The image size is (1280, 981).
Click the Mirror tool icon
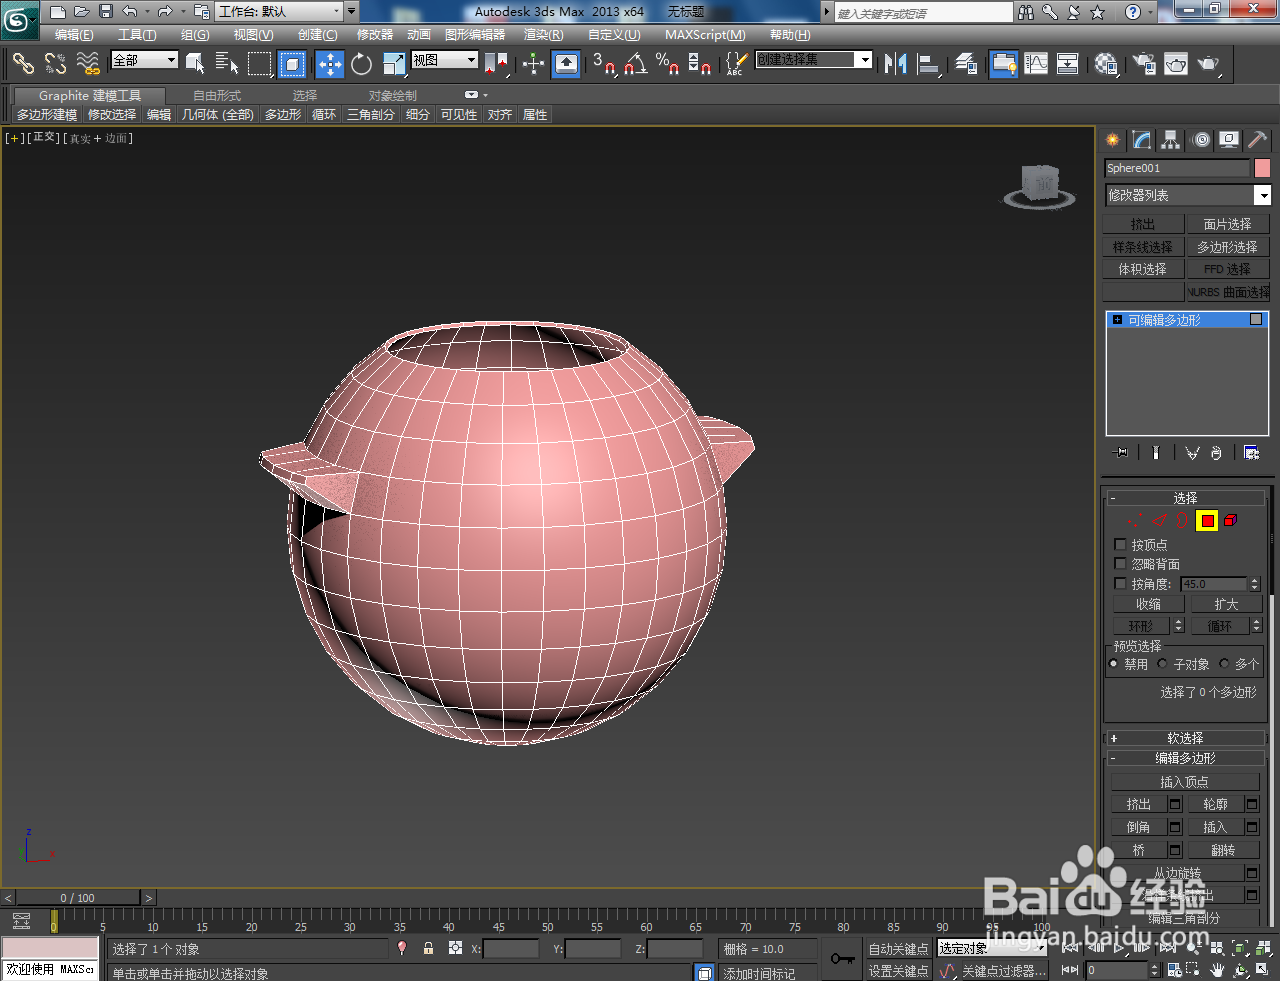click(895, 64)
